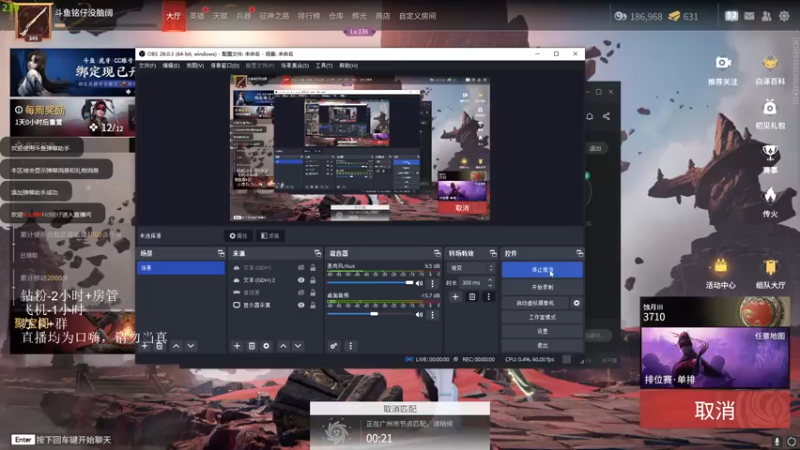Pop out the 转场特效 dock panel
This screenshot has height=450, width=800.
(493, 253)
